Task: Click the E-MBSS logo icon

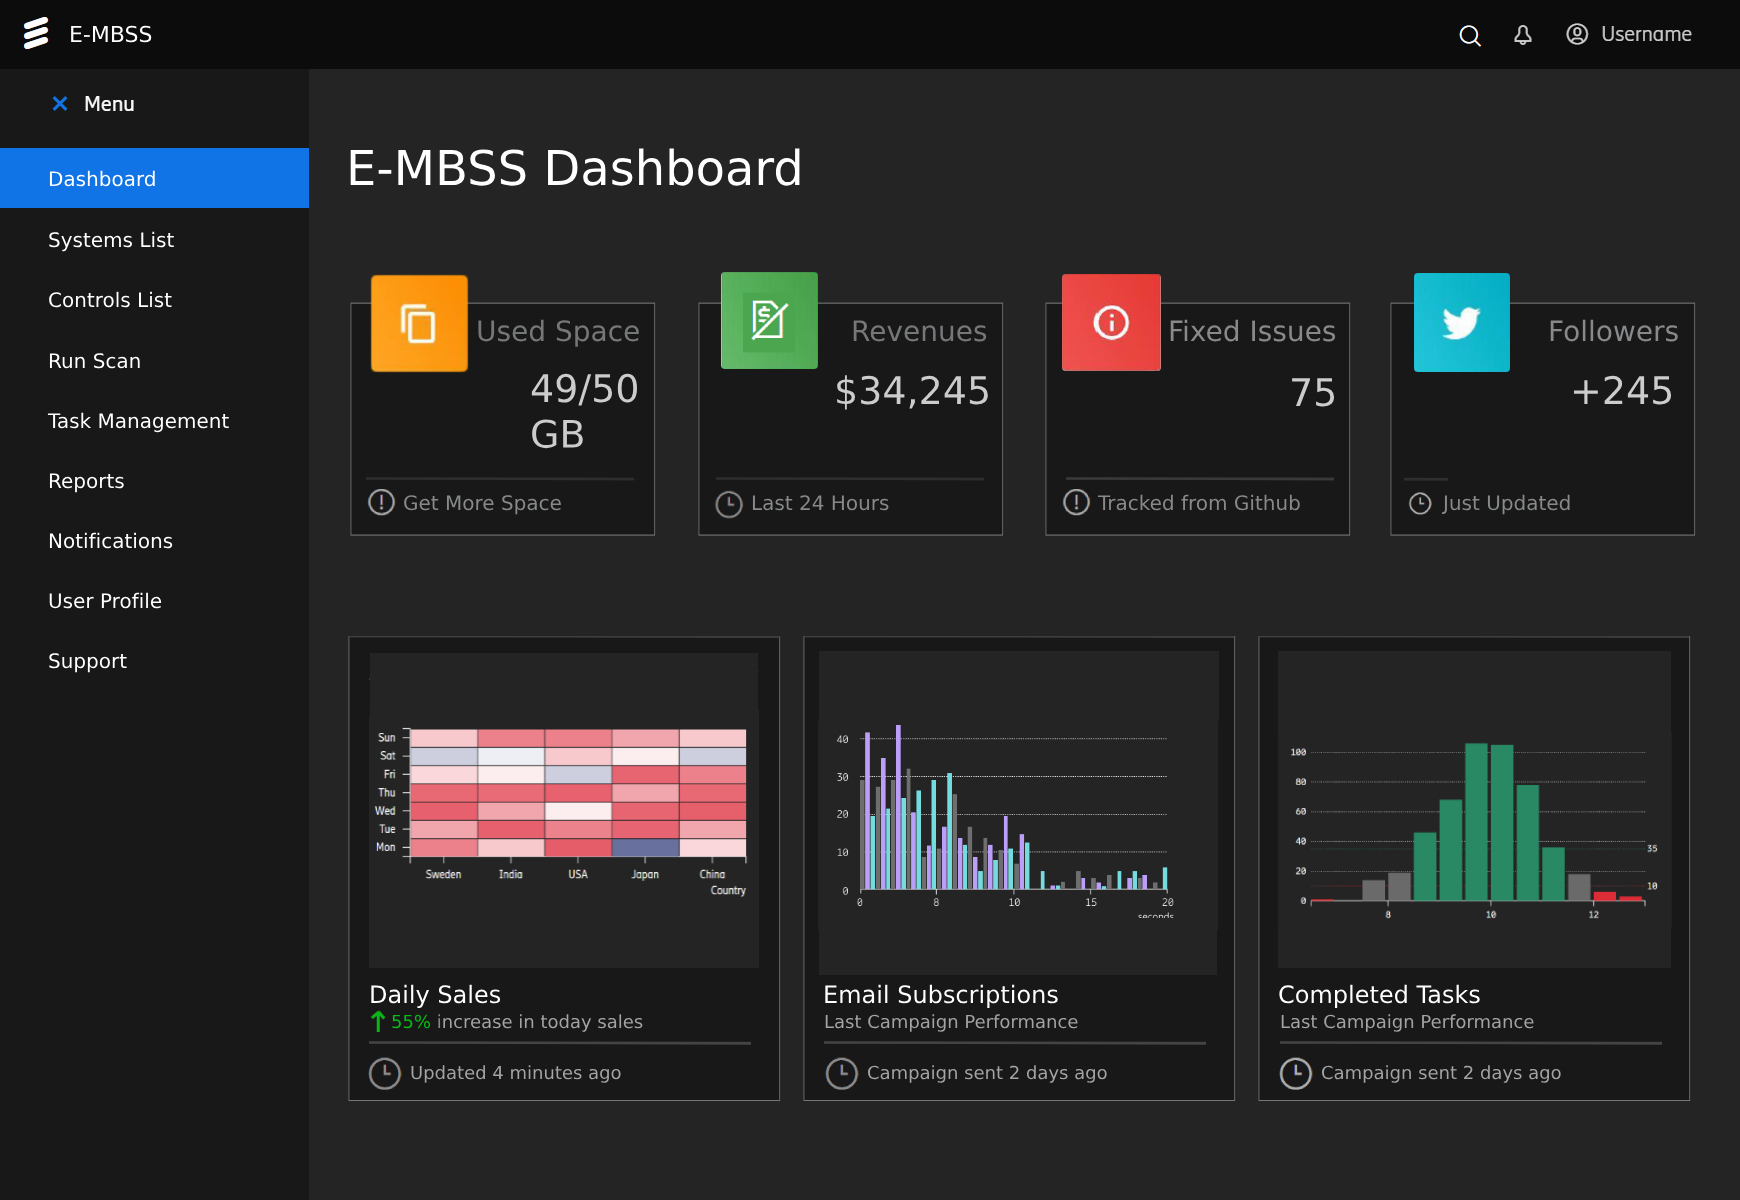Action: tap(36, 34)
